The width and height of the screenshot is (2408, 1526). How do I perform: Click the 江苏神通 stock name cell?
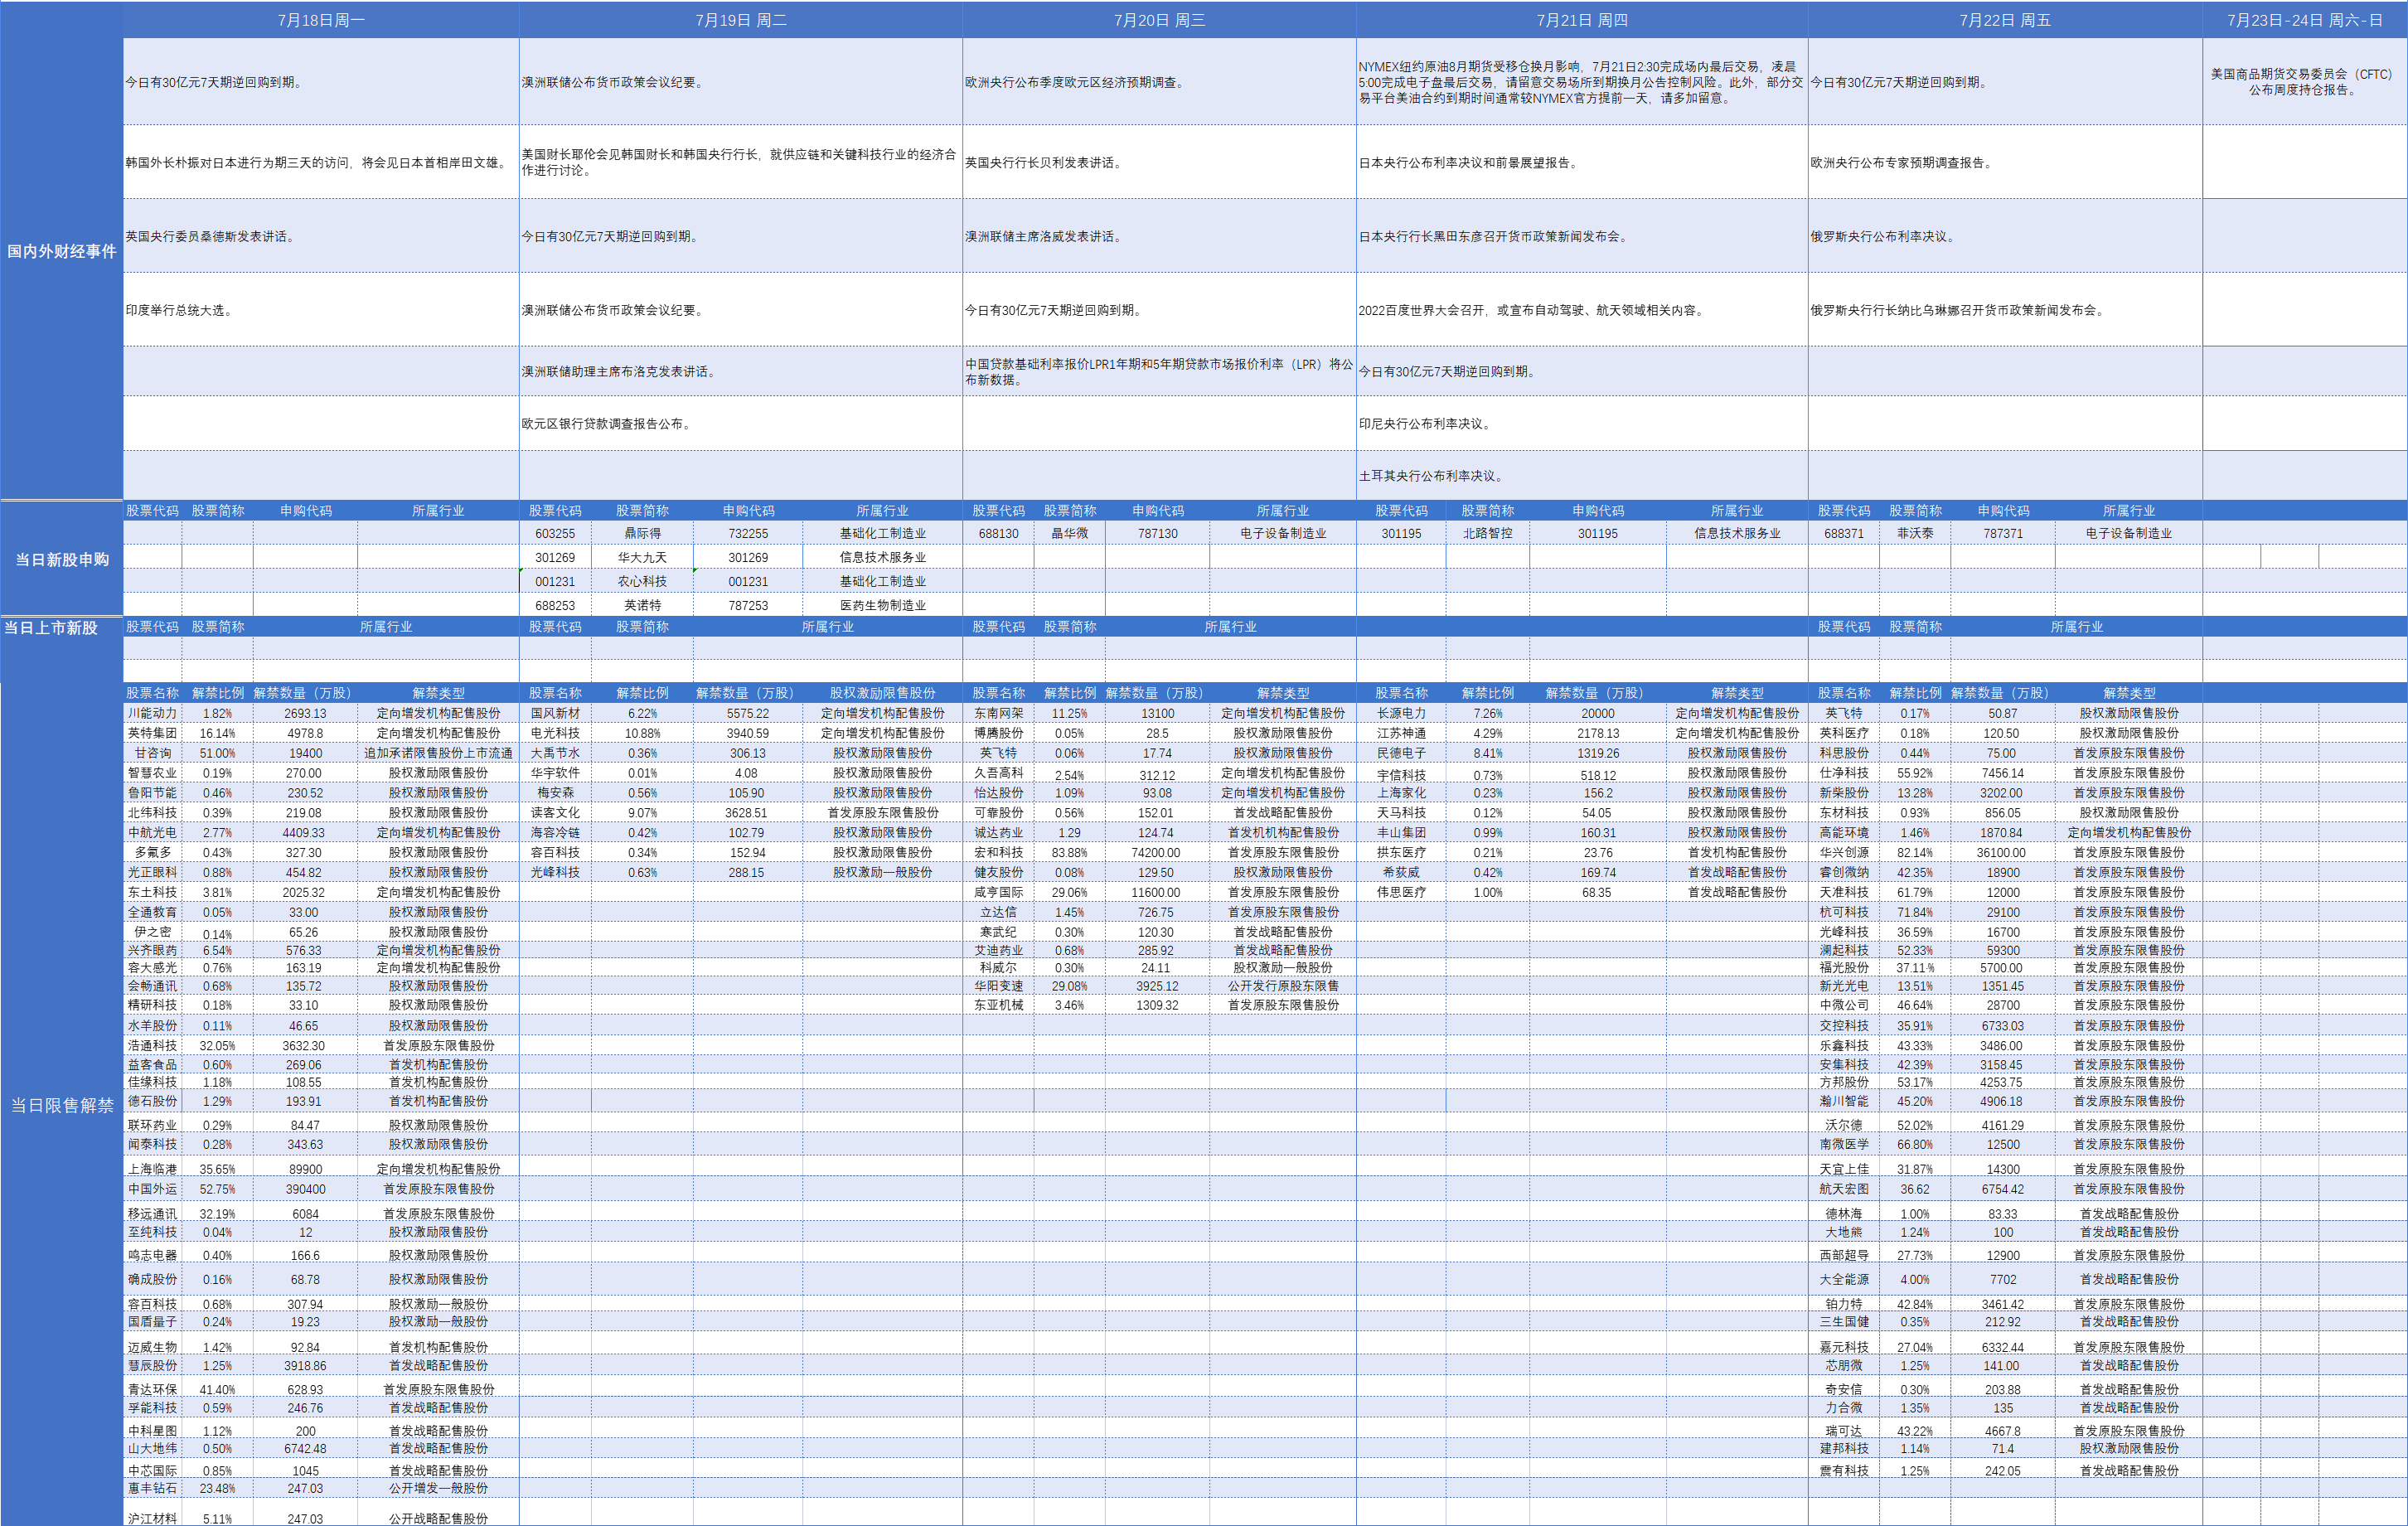(1401, 733)
